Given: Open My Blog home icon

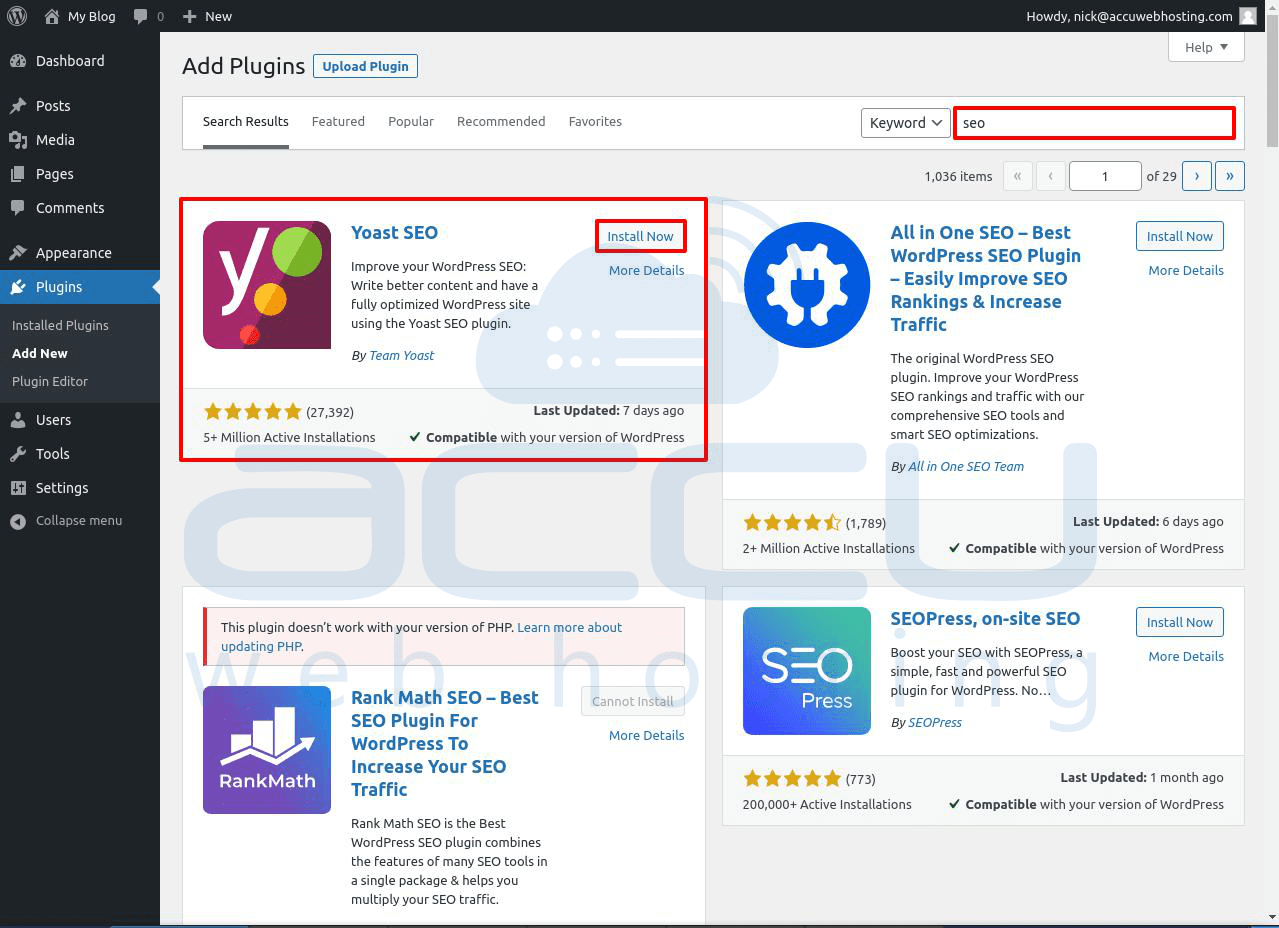Looking at the screenshot, I should [x=52, y=16].
